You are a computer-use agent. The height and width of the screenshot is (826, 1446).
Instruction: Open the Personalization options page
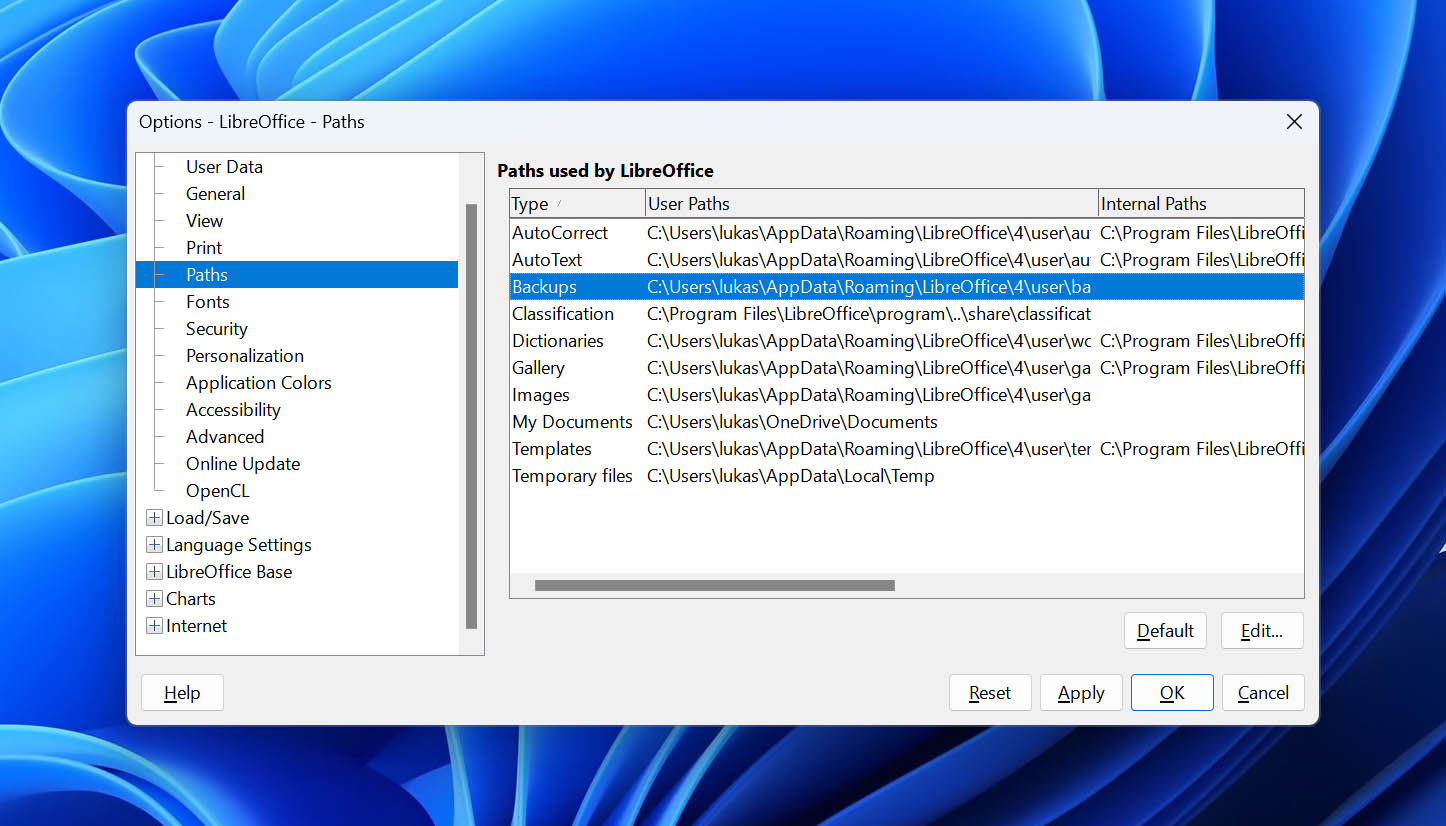(x=244, y=356)
